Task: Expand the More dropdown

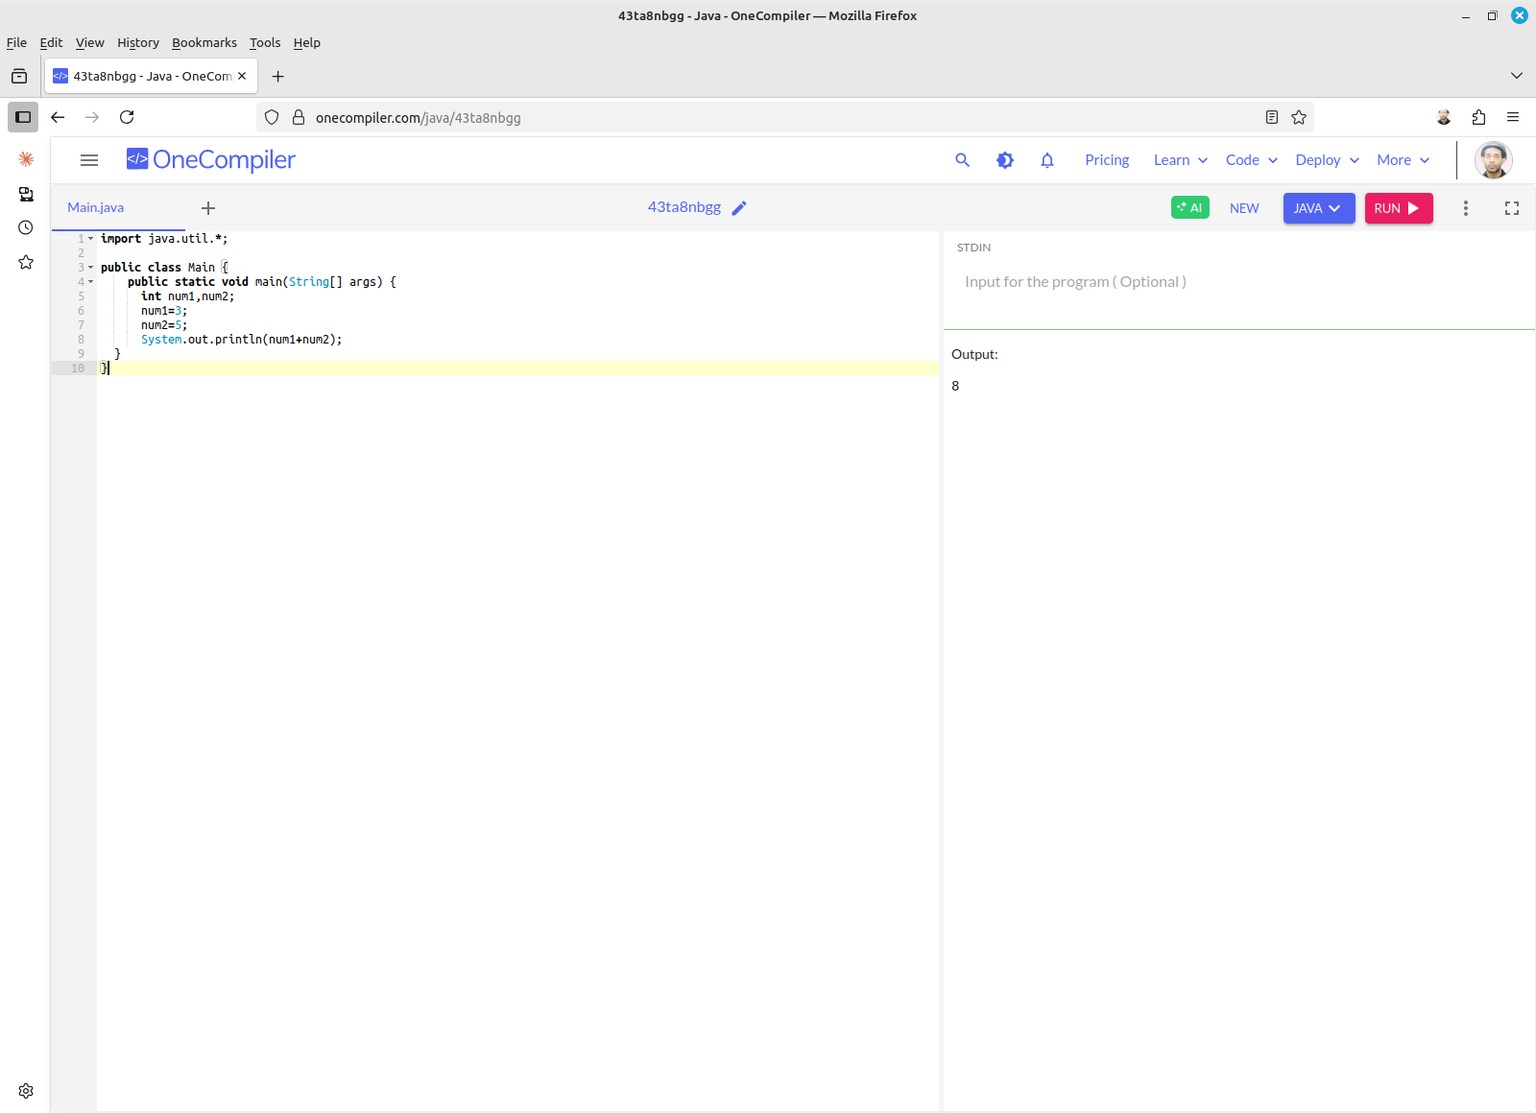Action: (1403, 160)
